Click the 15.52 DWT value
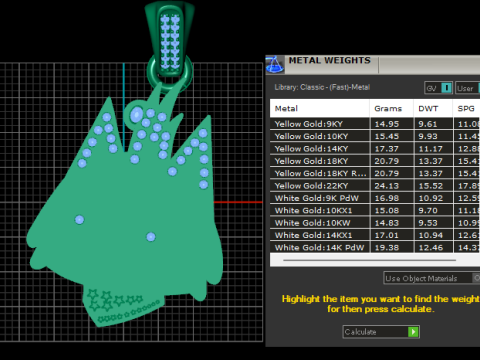The width and height of the screenshot is (480, 360). tap(430, 186)
